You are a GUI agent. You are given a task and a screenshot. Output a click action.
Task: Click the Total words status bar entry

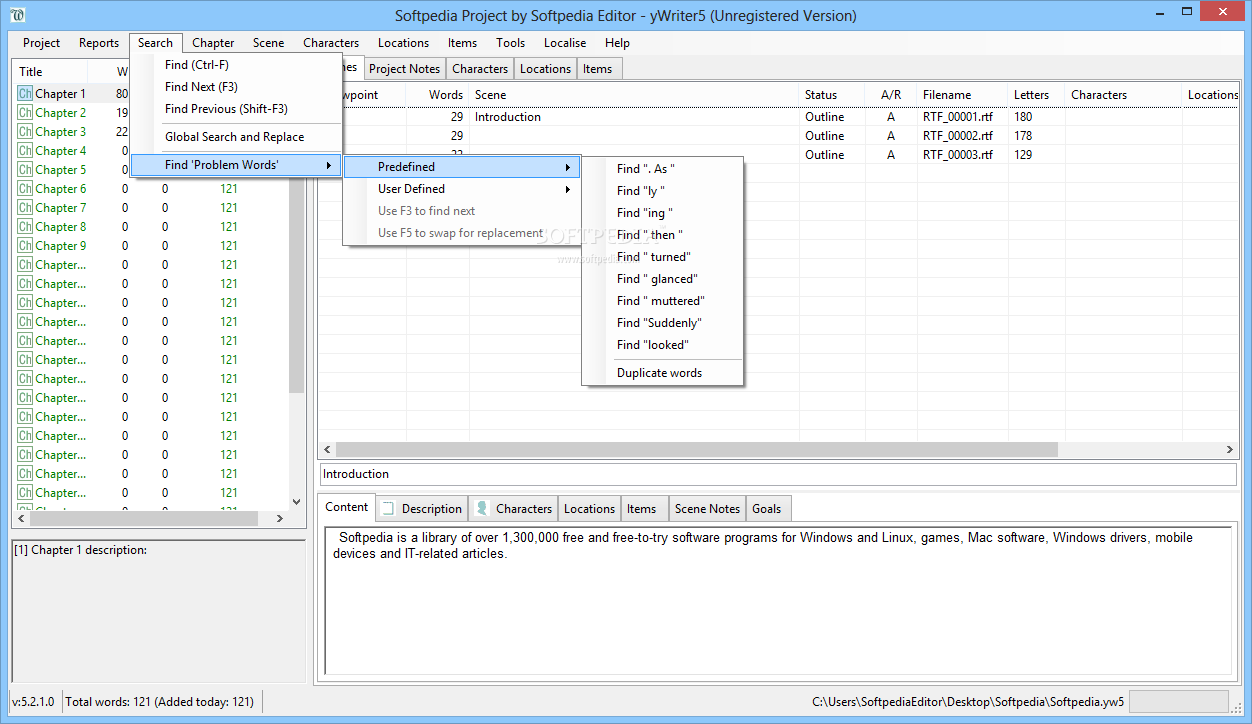coord(160,702)
